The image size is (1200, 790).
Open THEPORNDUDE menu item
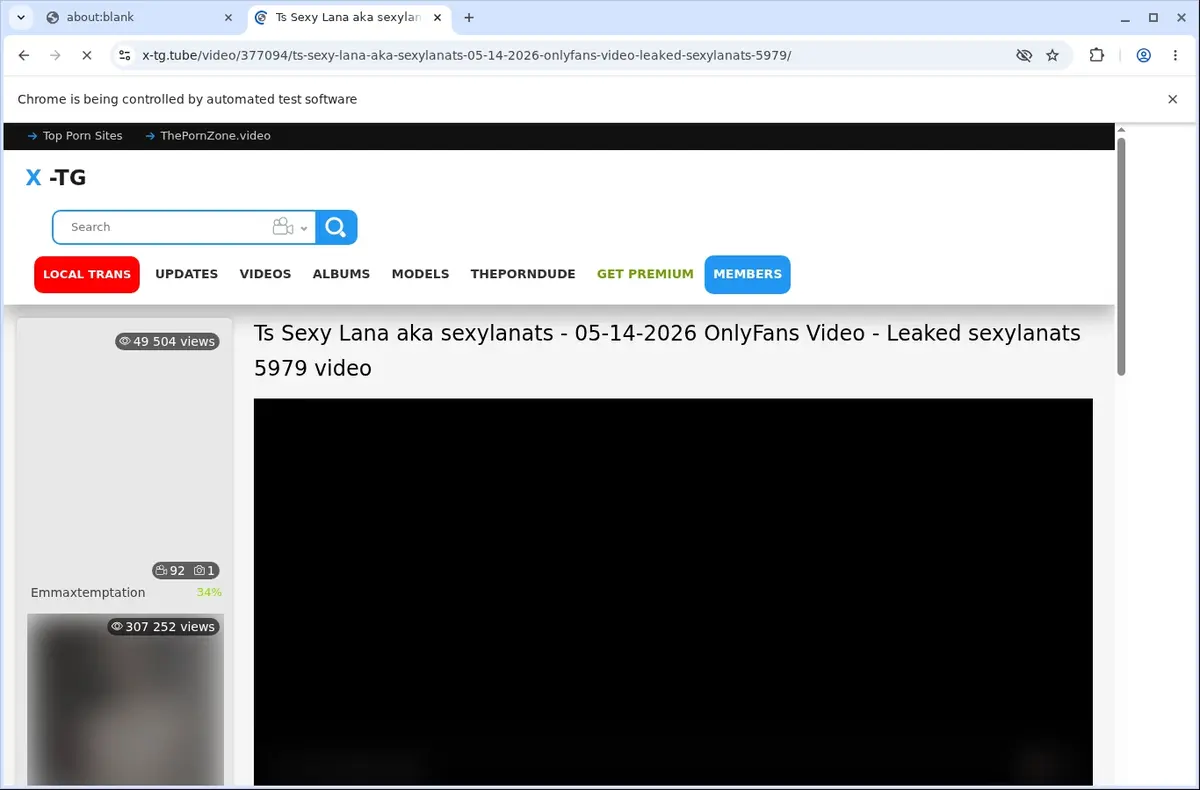click(x=523, y=274)
